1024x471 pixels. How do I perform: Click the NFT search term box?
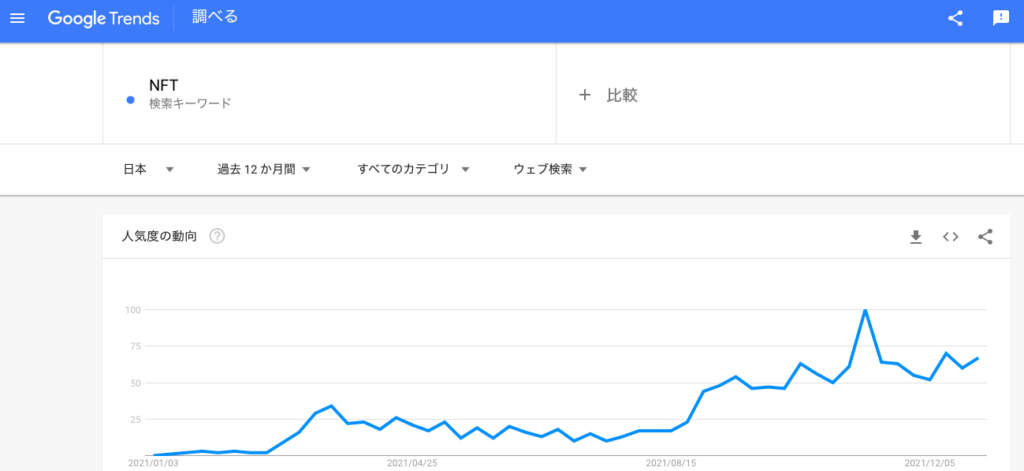pyautogui.click(x=329, y=93)
